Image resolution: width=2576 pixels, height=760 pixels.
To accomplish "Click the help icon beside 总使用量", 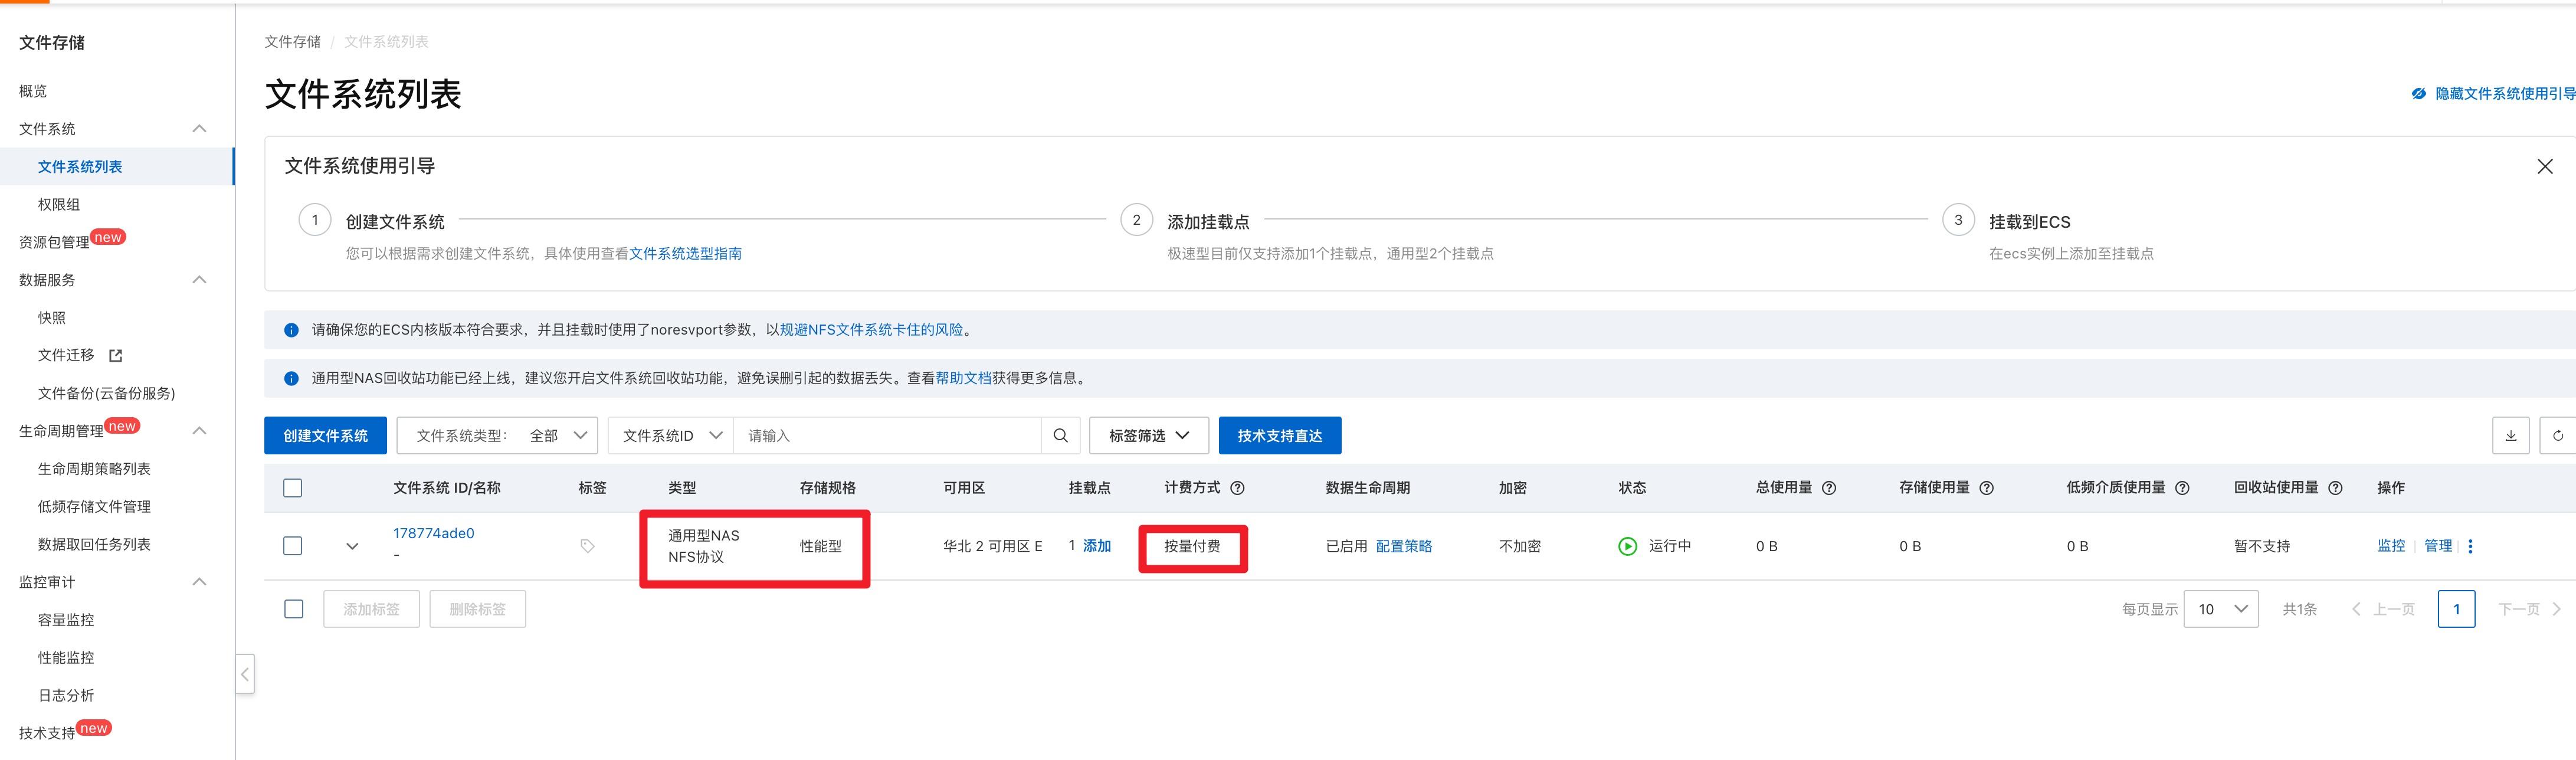I will pos(1829,488).
